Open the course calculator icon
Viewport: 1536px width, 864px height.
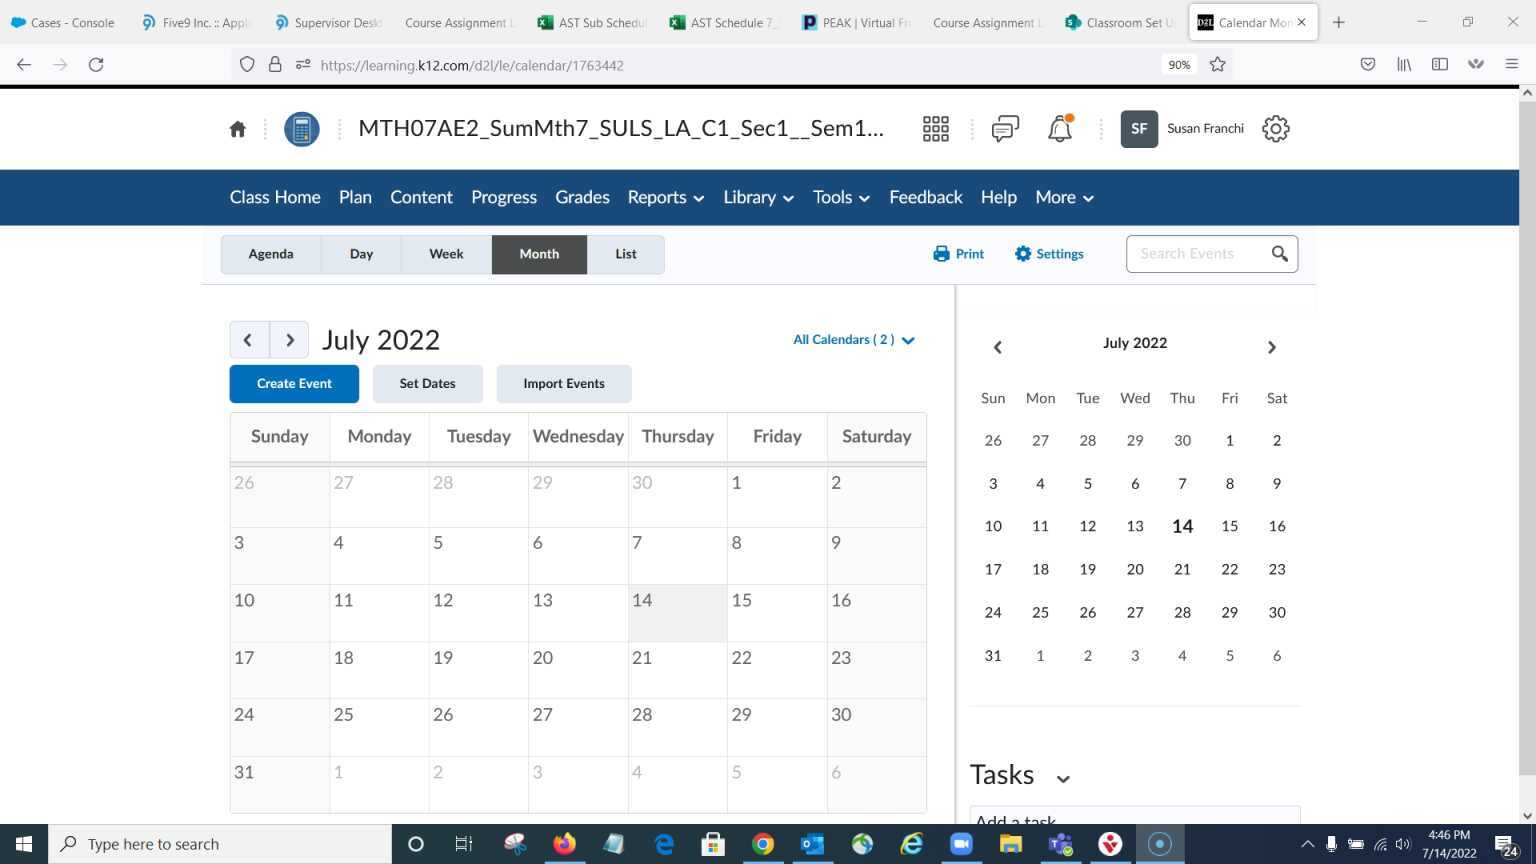coord(301,128)
